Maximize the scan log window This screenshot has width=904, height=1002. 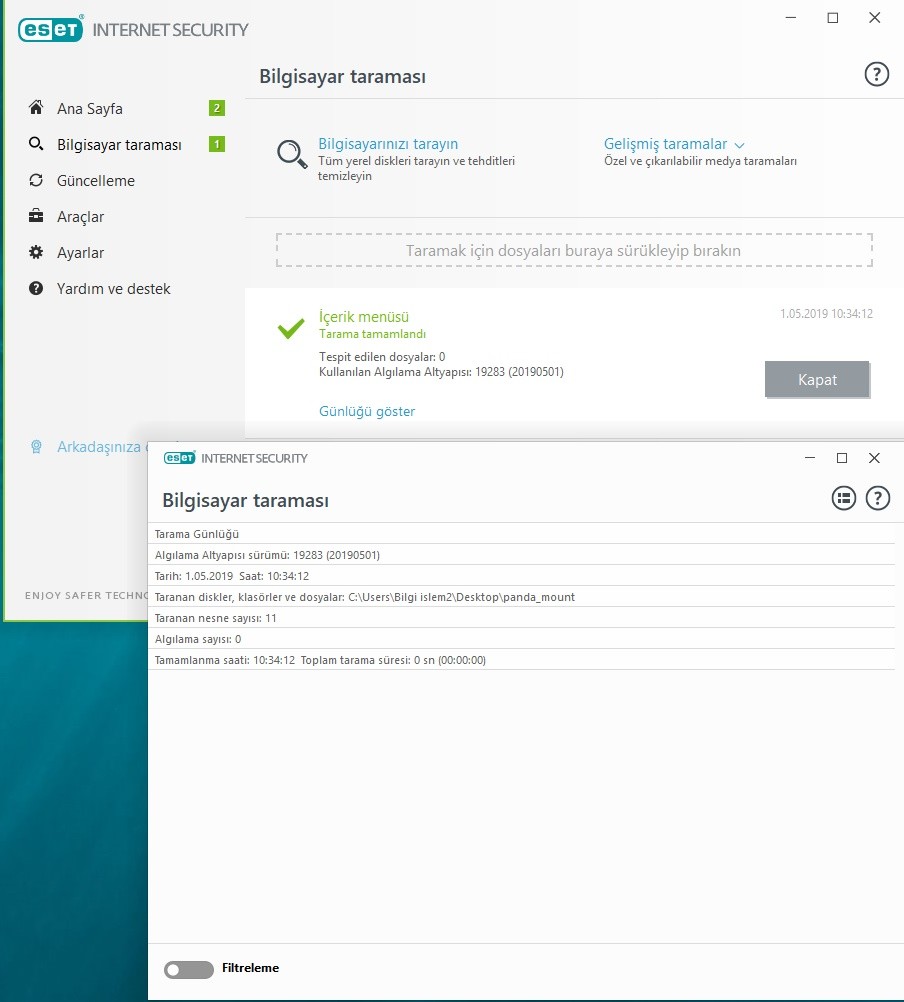pos(842,458)
